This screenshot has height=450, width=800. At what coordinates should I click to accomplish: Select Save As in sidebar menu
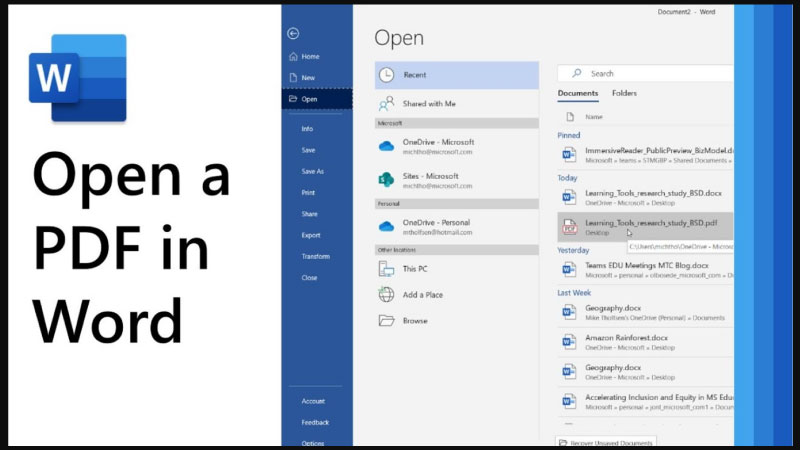(313, 171)
